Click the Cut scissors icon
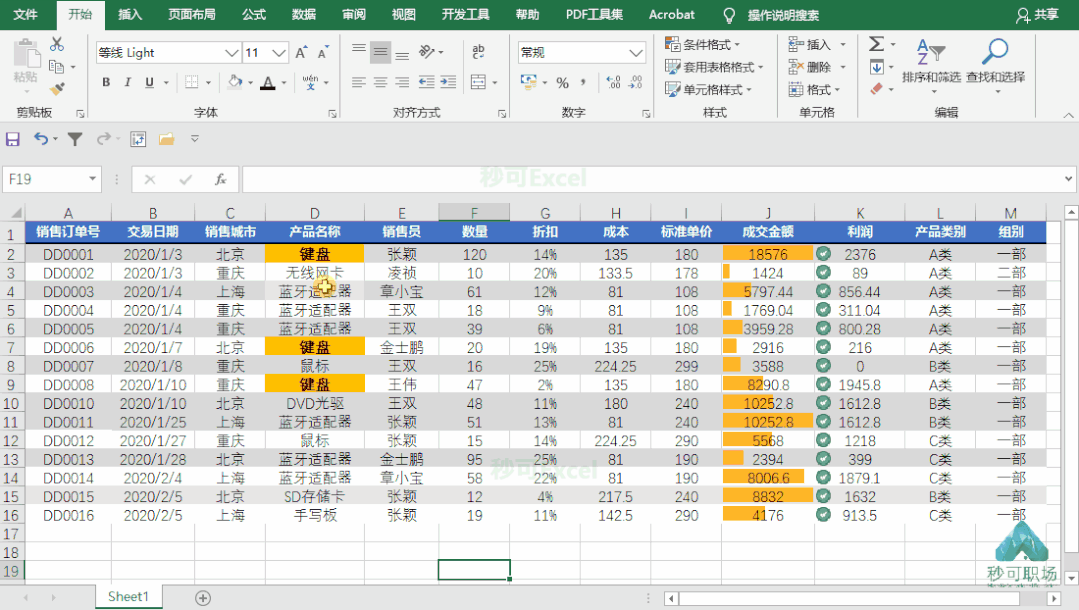 [57, 45]
